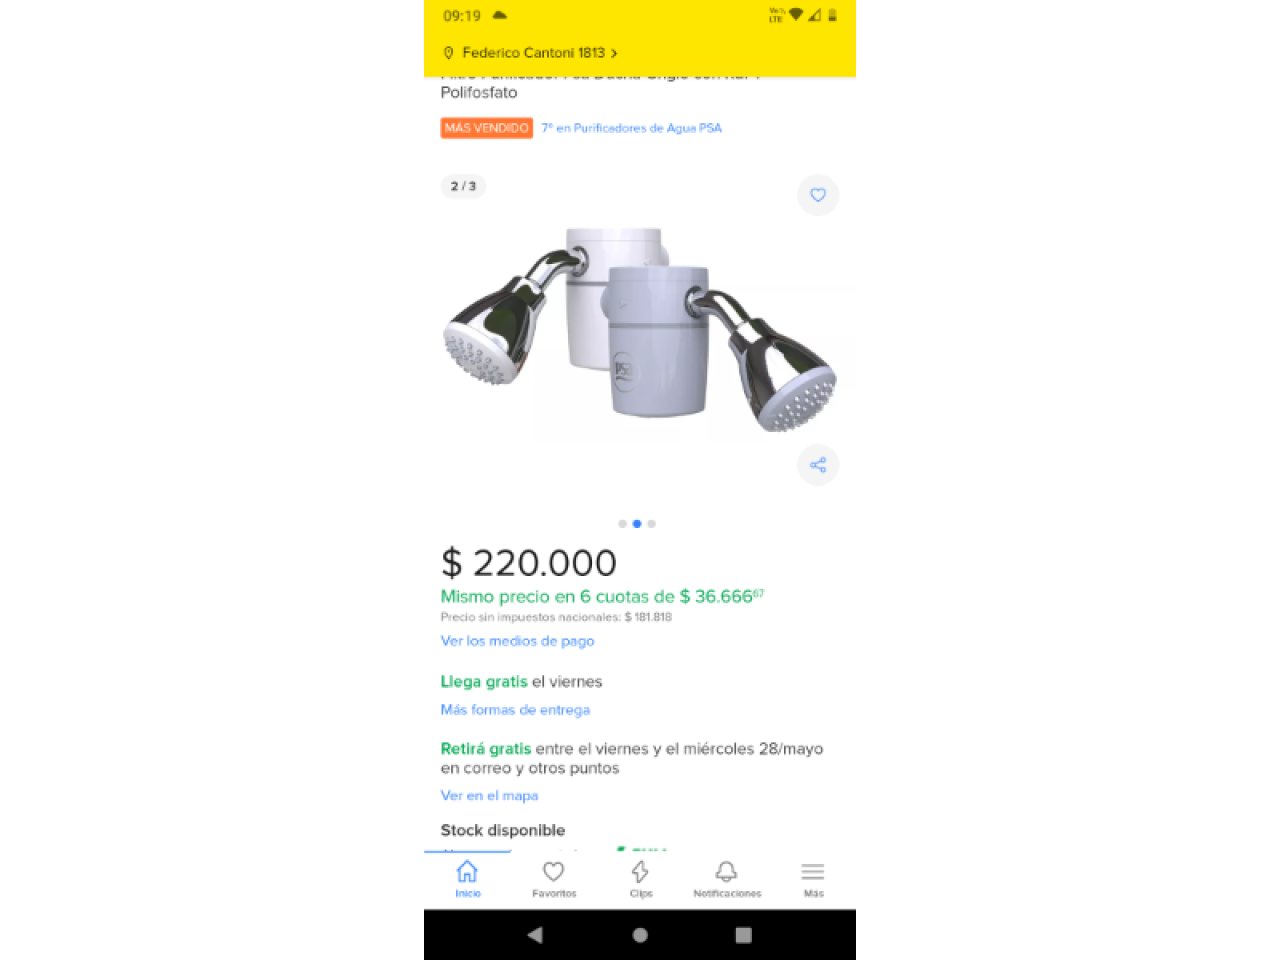This screenshot has height=960, width=1280.
Task: Tap the Android recent apps square button
Action: pos(743,935)
